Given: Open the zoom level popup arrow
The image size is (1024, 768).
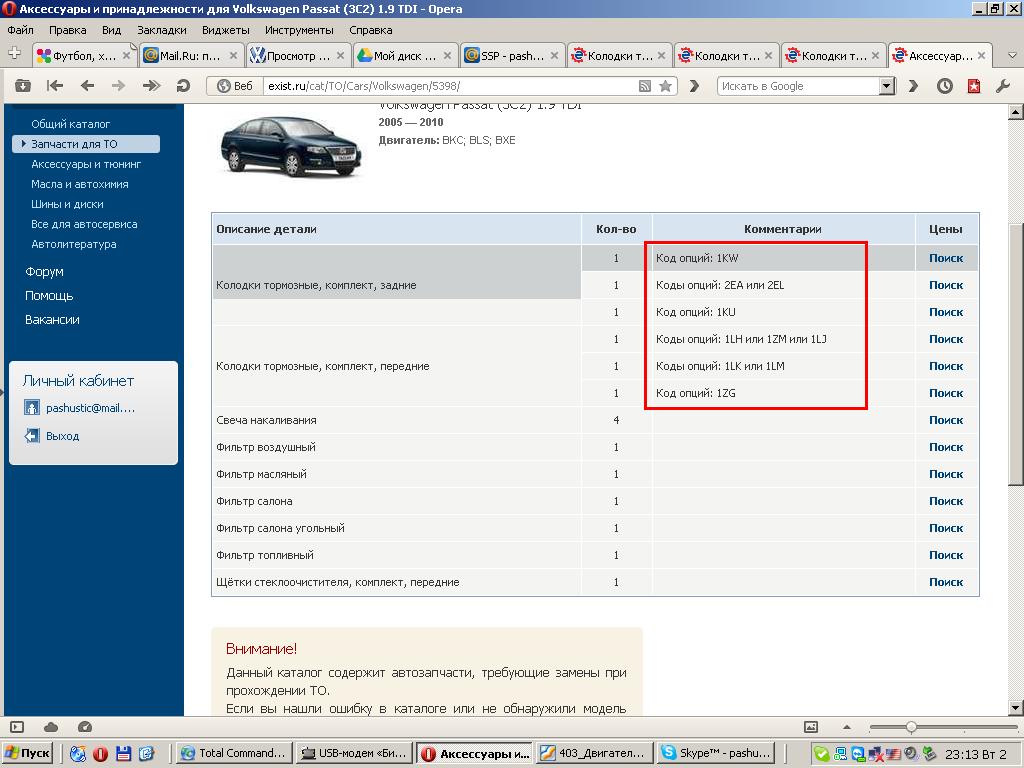Looking at the screenshot, I should (x=848, y=727).
